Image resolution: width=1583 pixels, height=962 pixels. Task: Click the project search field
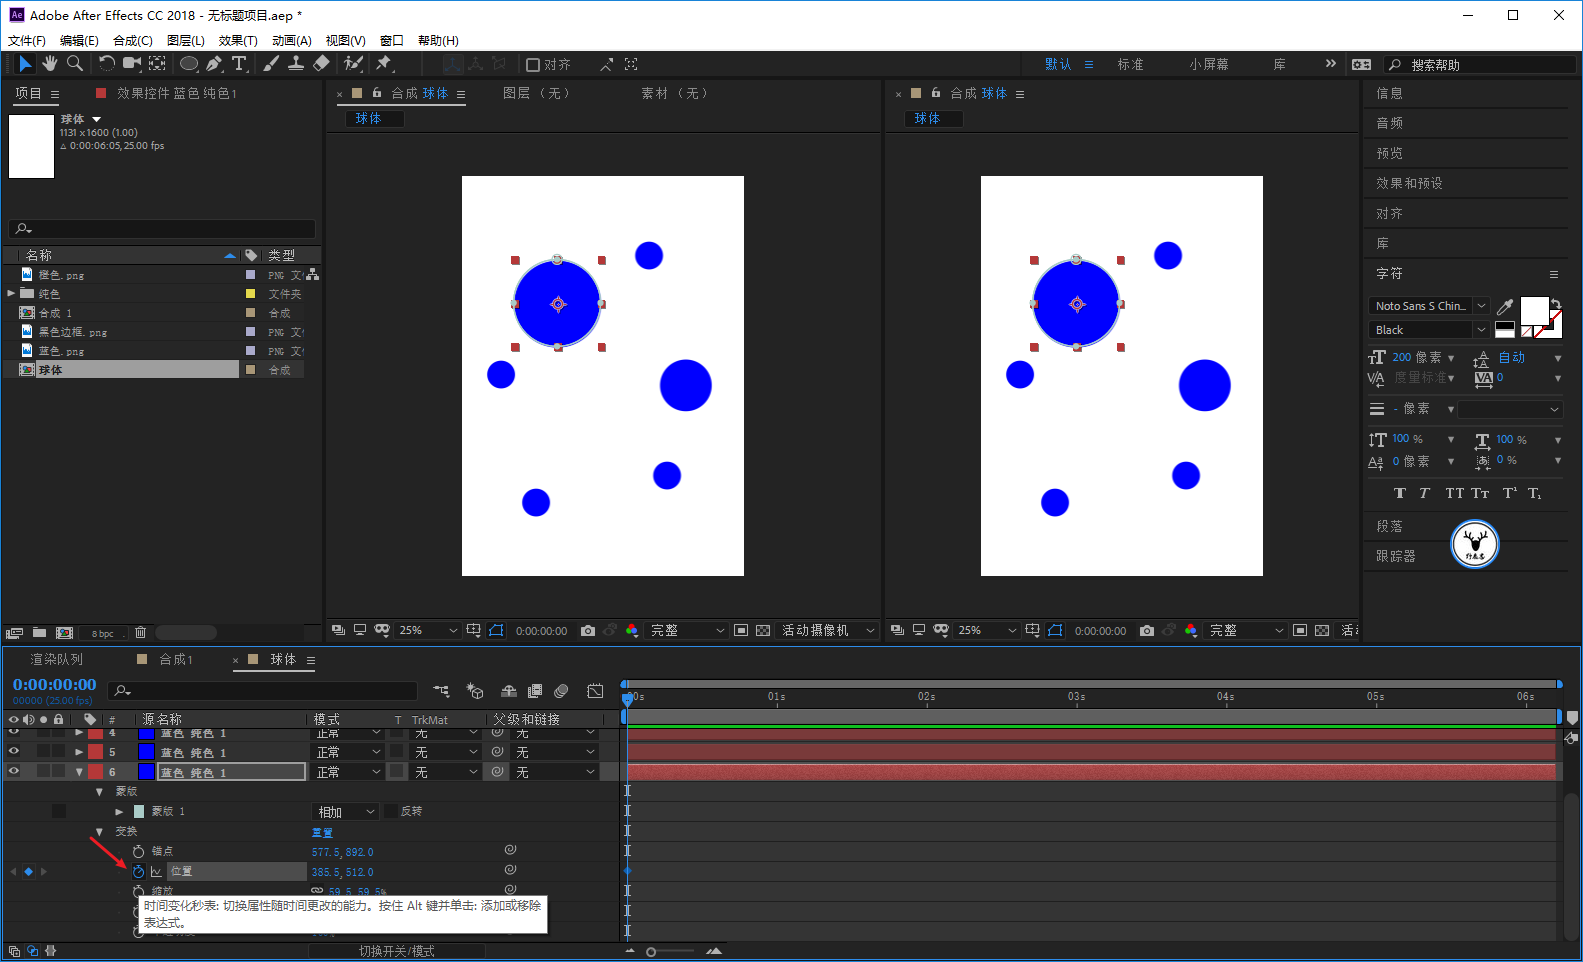click(x=162, y=229)
